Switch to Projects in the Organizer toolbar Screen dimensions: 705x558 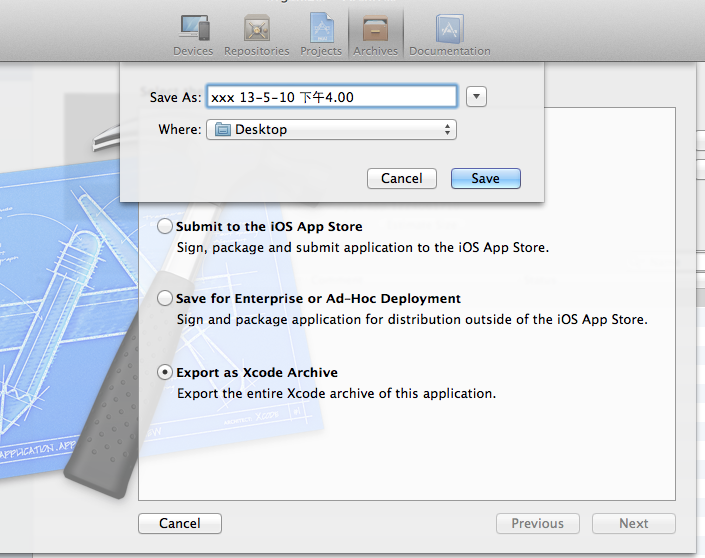321,36
